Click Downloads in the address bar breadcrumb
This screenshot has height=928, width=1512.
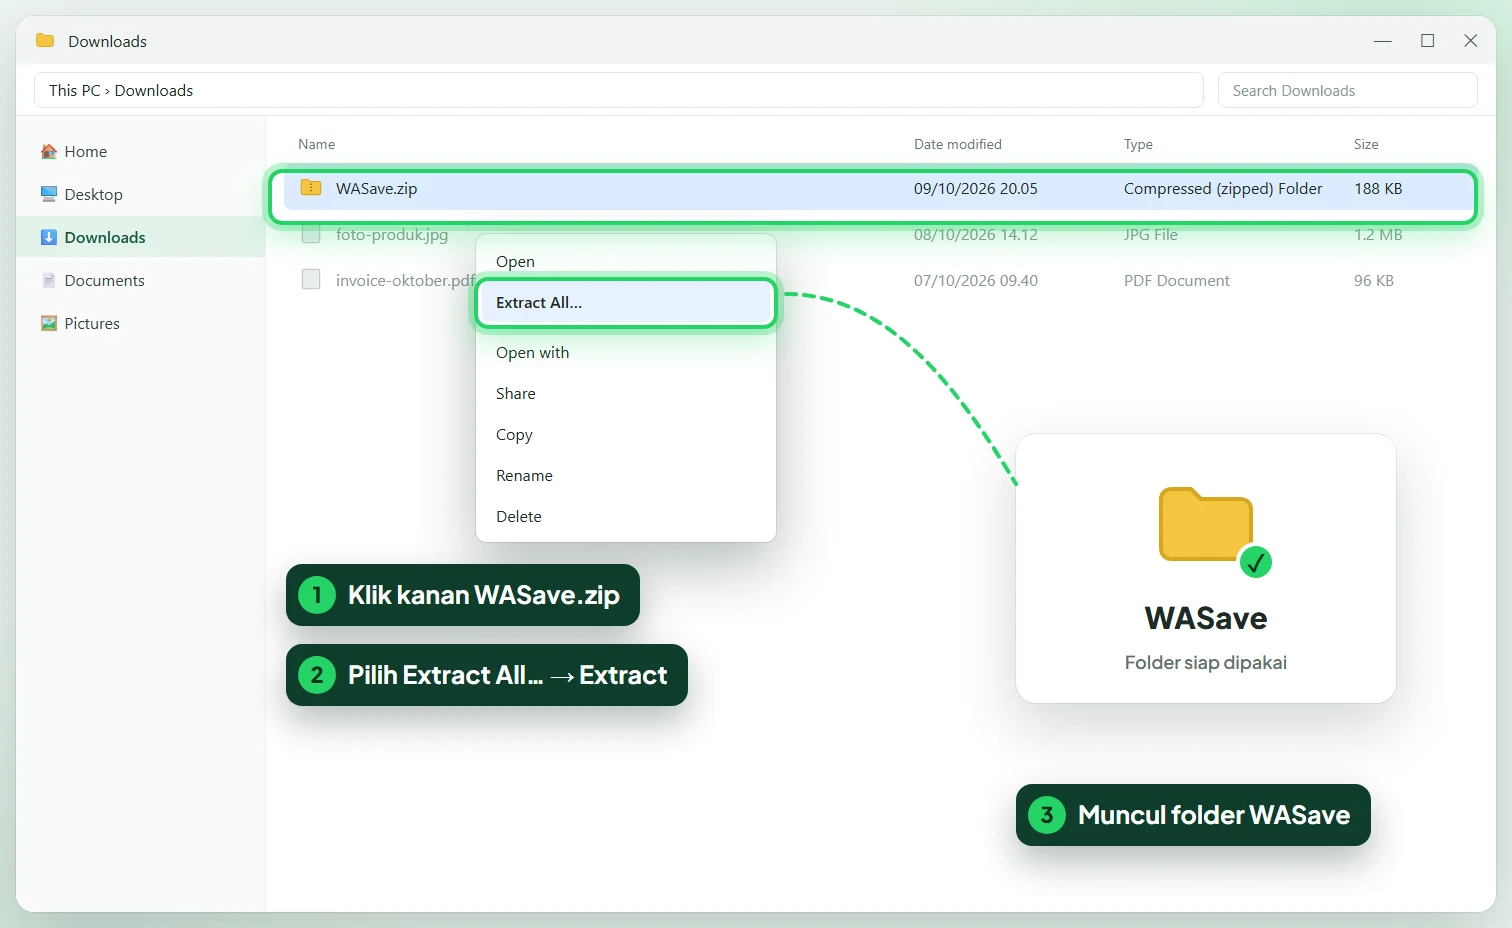coord(154,90)
